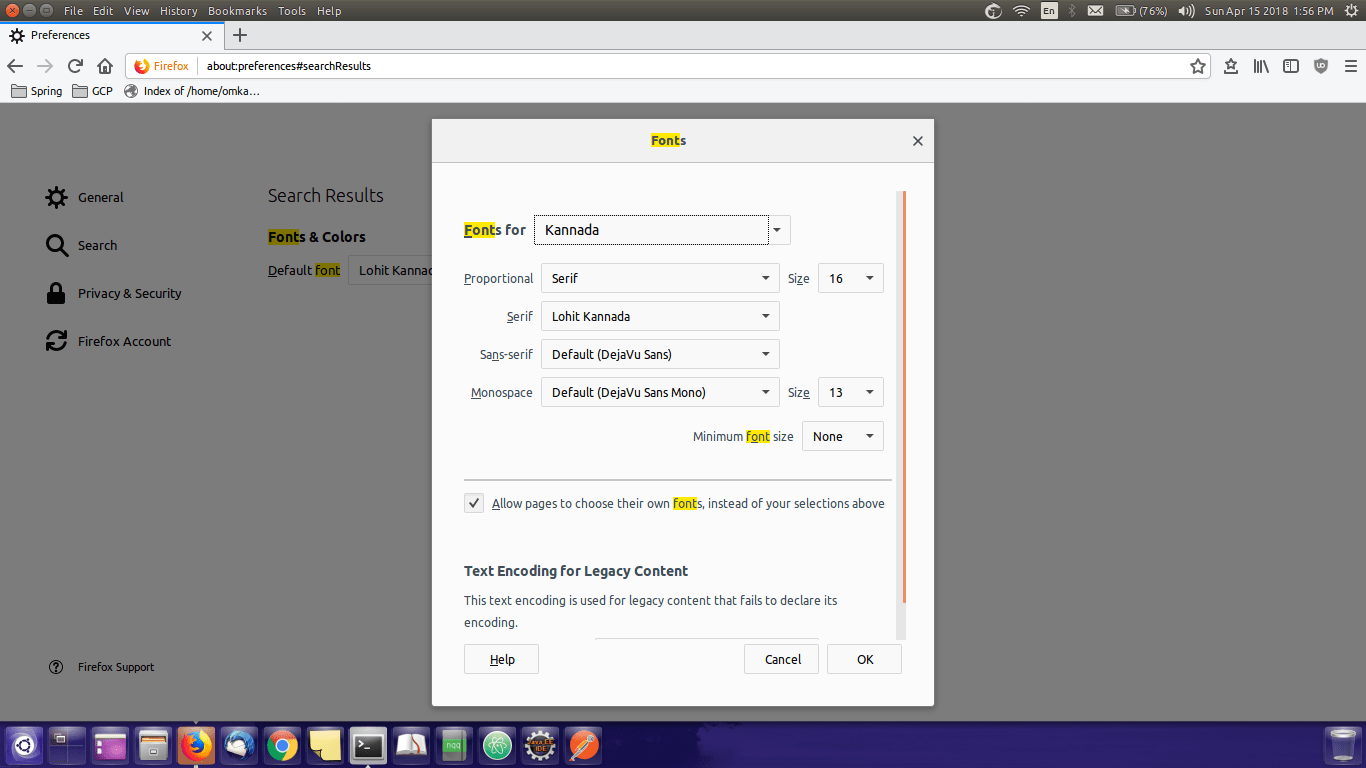Open the Serif Lohit Kannada dropdown
This screenshot has height=768, width=1366.
660,316
